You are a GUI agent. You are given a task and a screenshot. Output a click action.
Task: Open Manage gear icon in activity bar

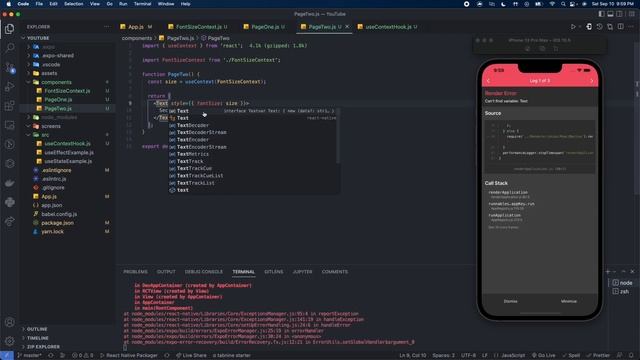coord(9,340)
